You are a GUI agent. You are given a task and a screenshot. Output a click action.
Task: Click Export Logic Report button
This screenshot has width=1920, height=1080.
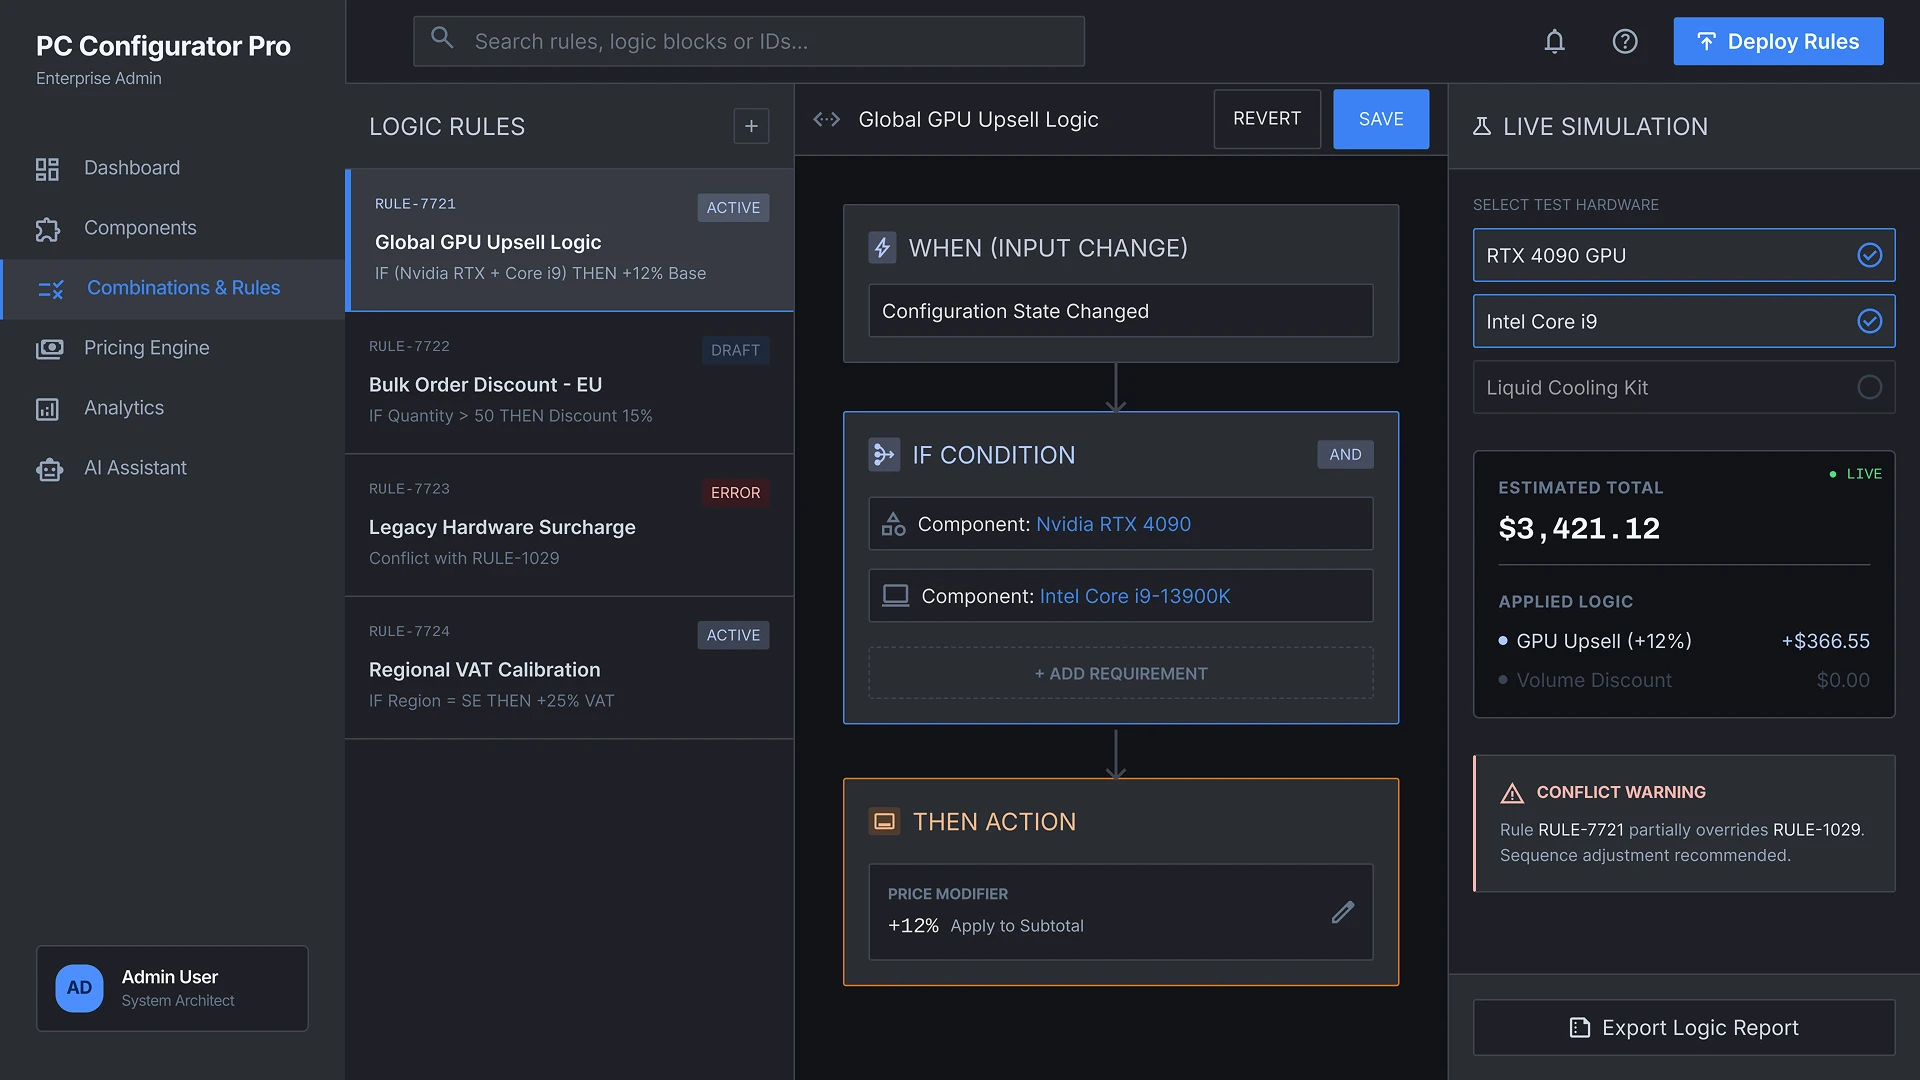(x=1684, y=1027)
